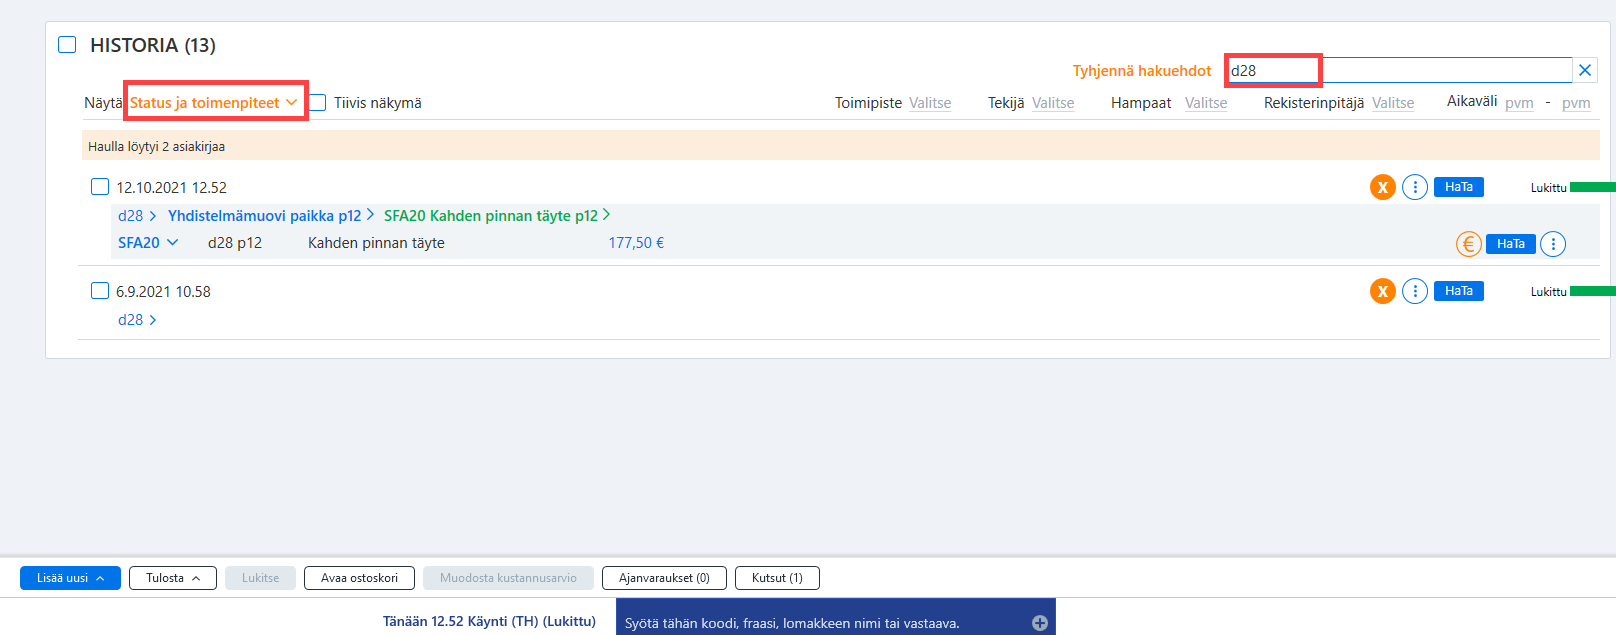
Task: Select checkbox for 6.9.2021 10.58 entry
Action: tap(100, 291)
